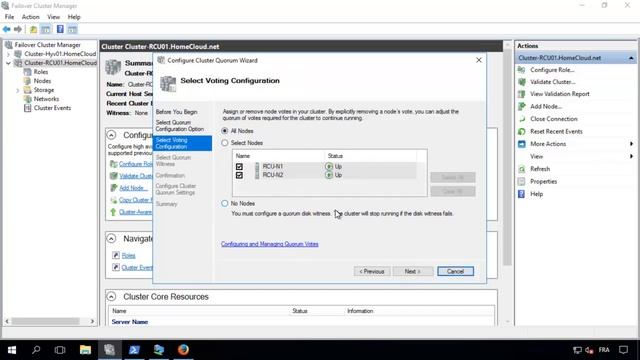
Task: Click Reset Recent Events icon
Action: click(522, 131)
